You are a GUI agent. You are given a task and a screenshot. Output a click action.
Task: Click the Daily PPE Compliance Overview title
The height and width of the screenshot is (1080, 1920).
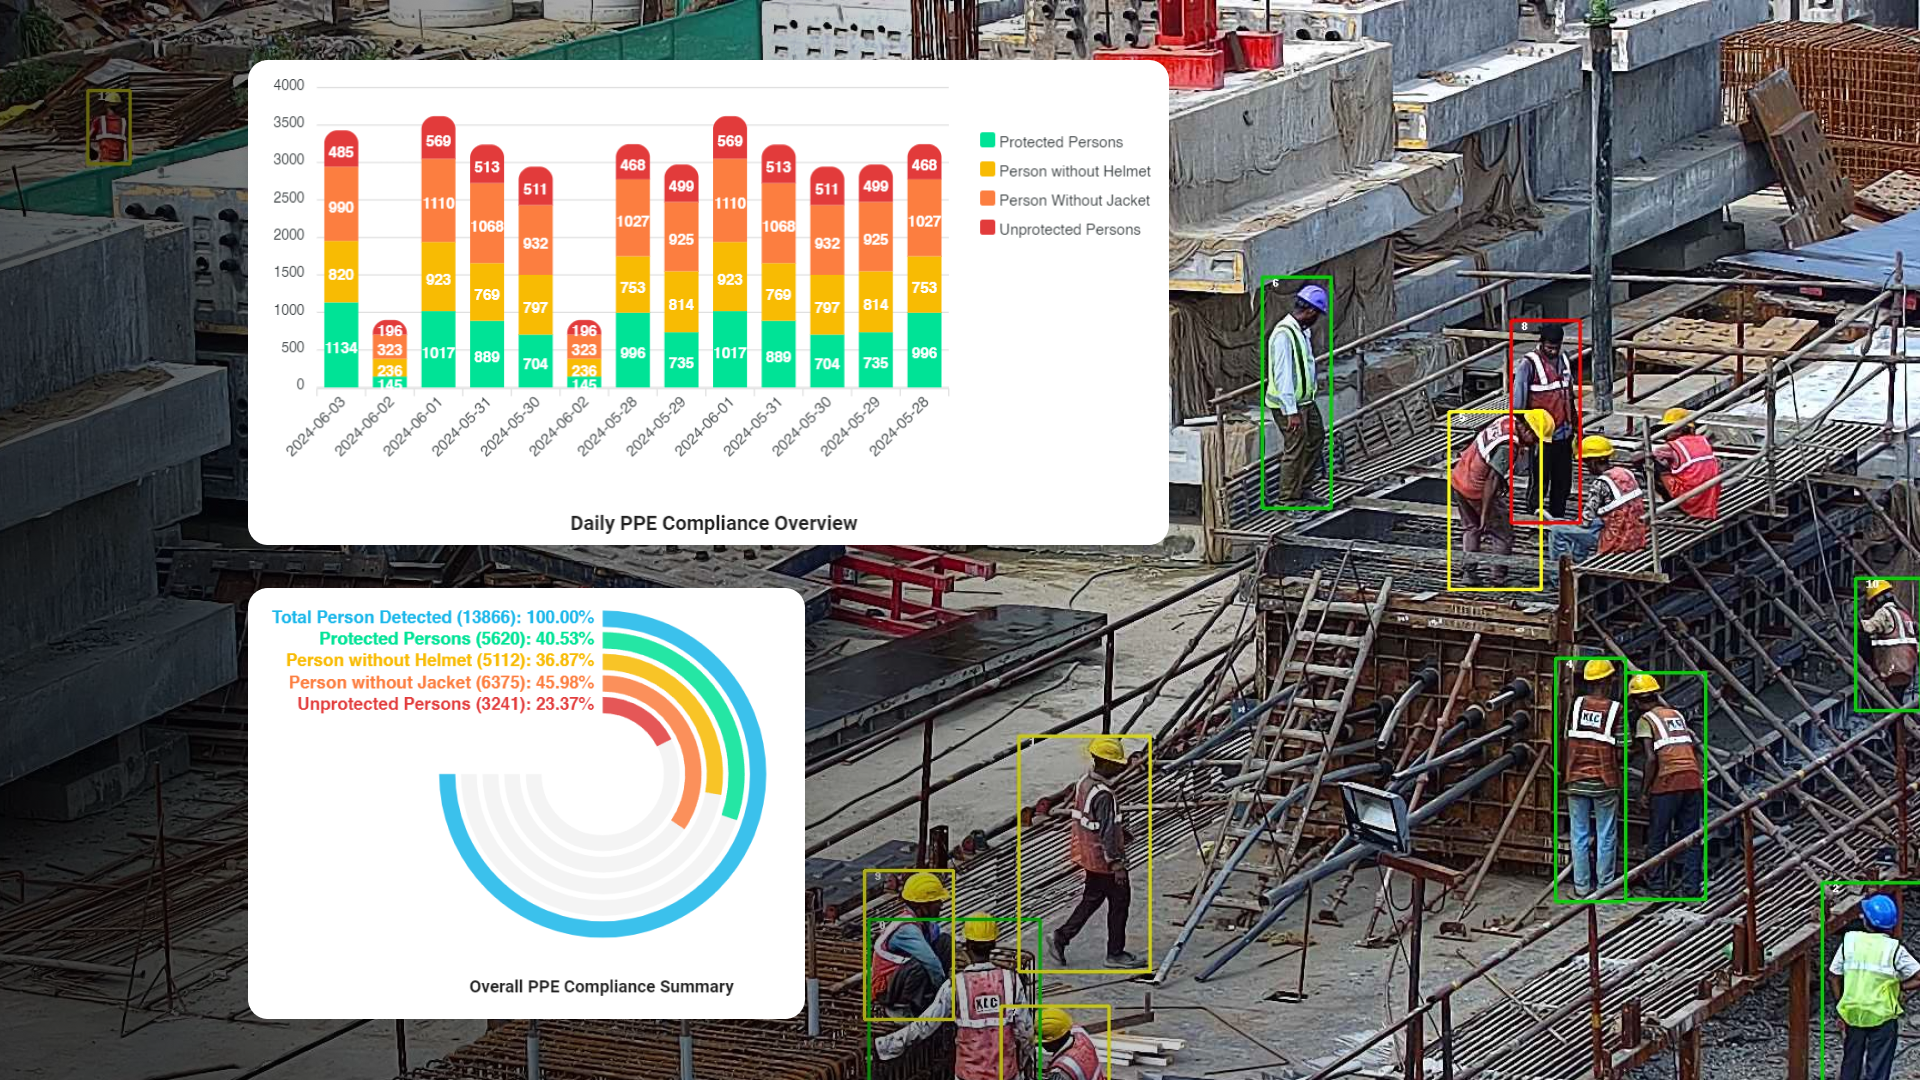[712, 523]
